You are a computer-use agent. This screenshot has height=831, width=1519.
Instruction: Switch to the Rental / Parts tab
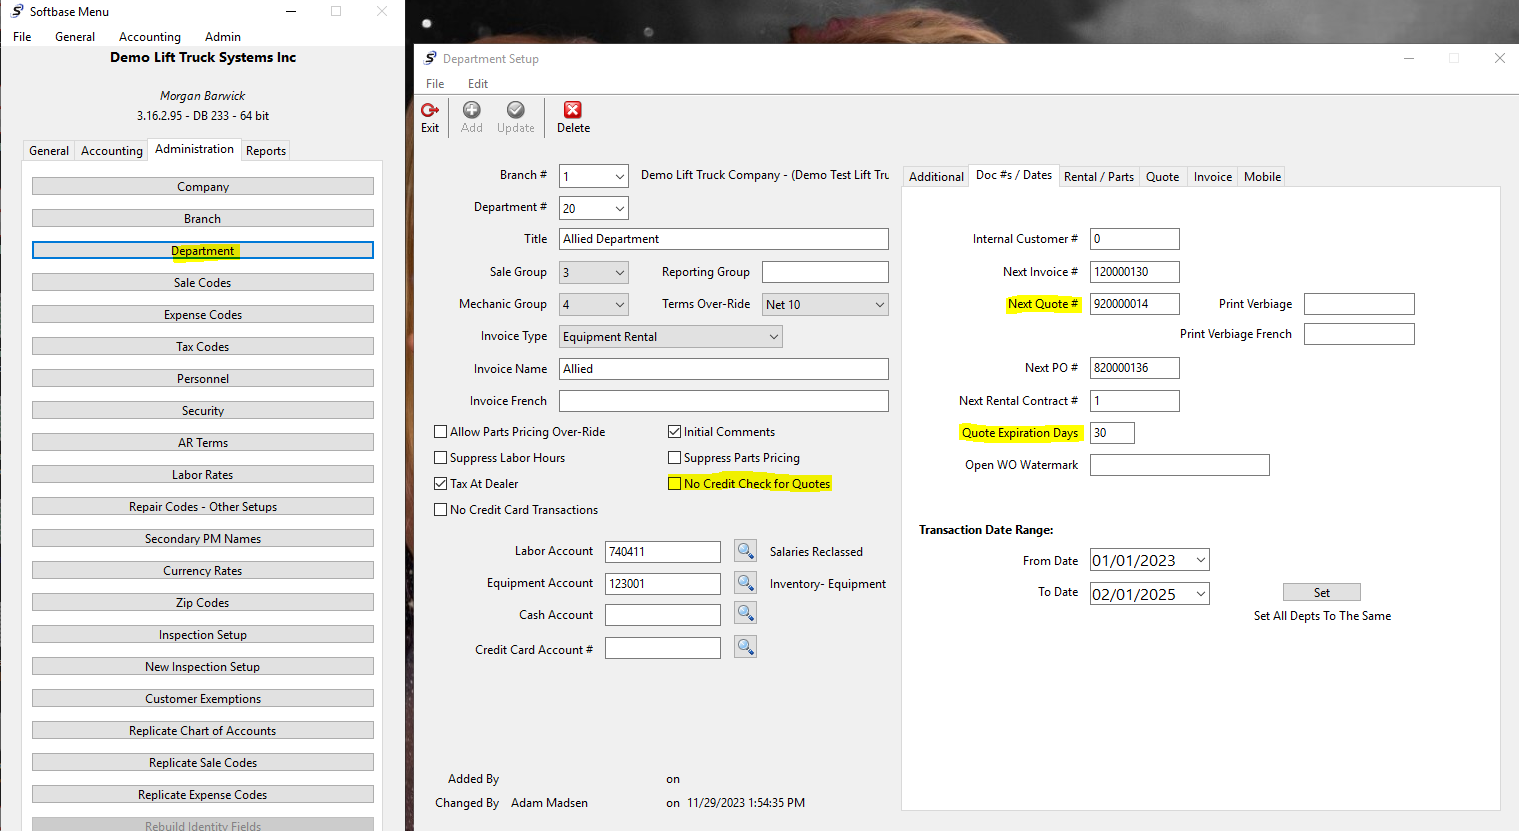[1098, 177]
